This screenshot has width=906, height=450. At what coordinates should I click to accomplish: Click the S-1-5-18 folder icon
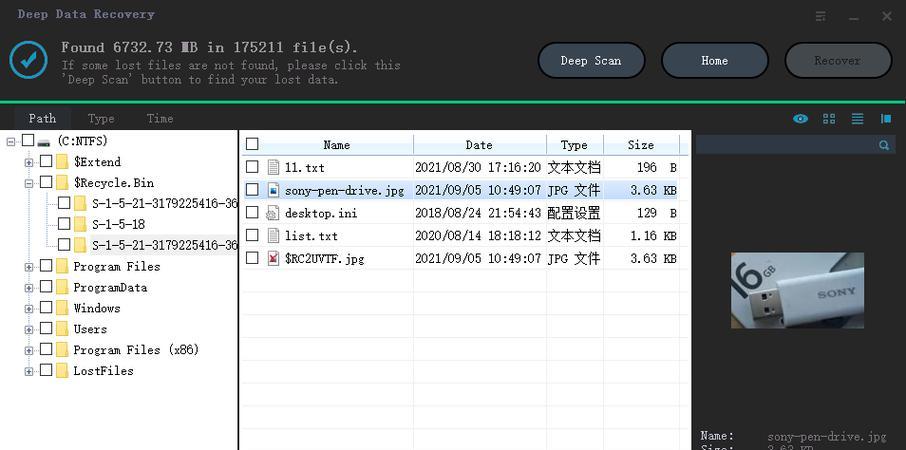pyautogui.click(x=80, y=224)
